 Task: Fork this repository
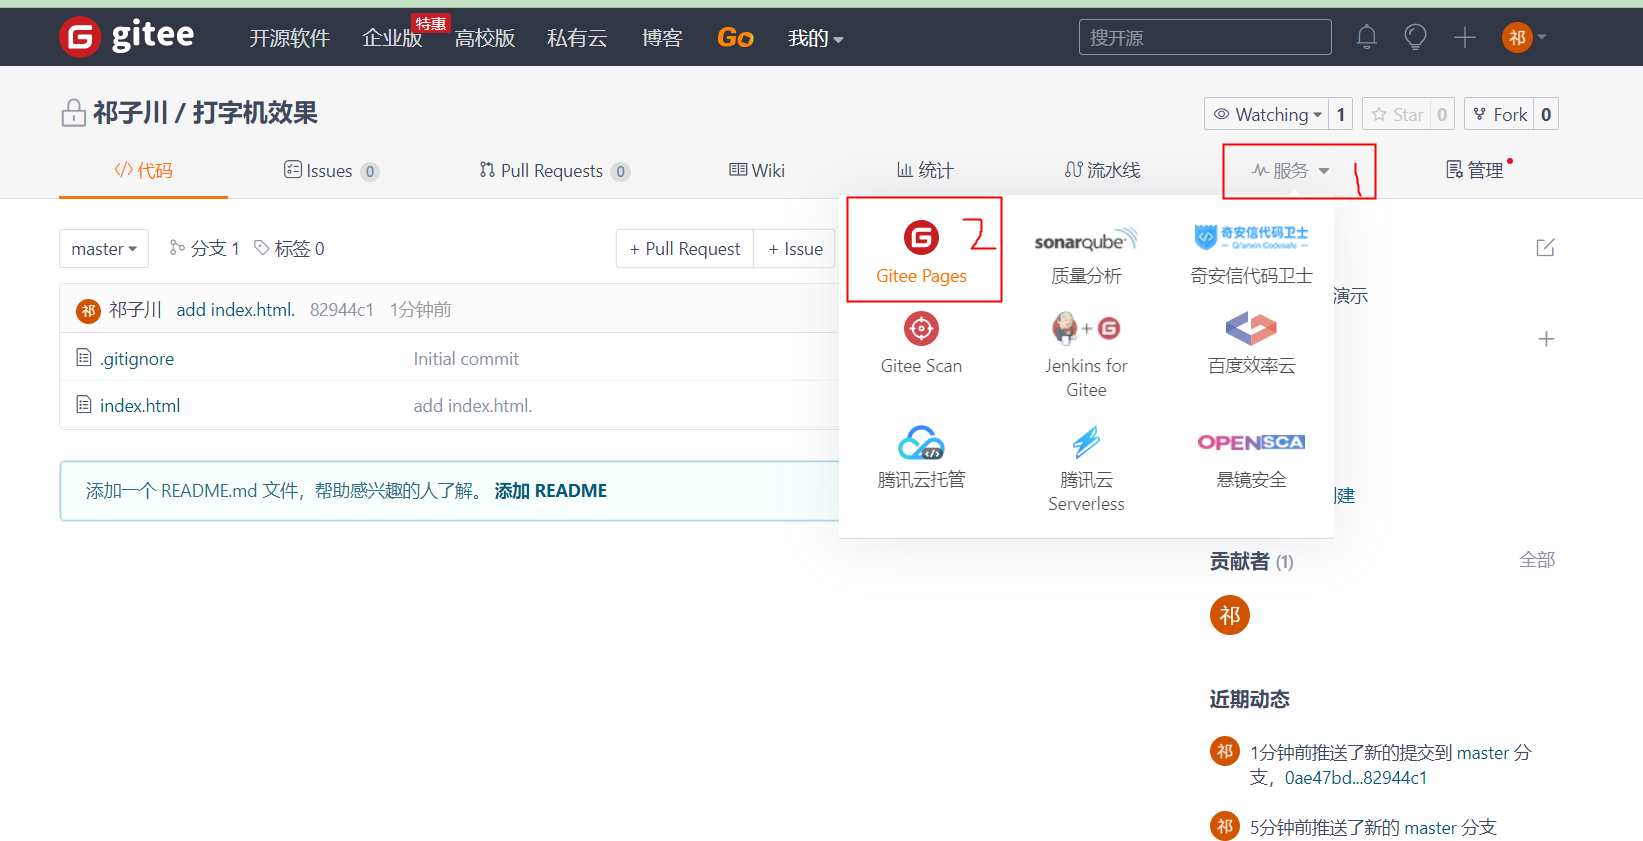[x=1499, y=114]
